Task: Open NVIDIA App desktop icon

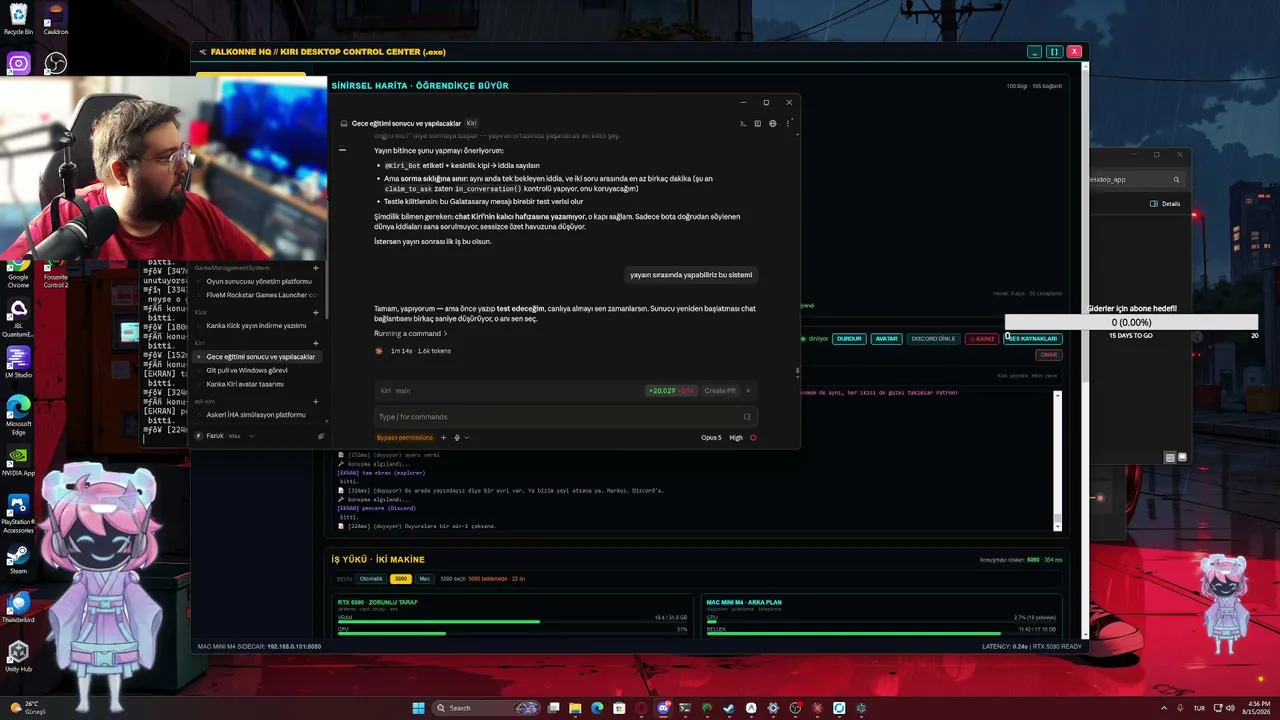Action: pyautogui.click(x=18, y=461)
